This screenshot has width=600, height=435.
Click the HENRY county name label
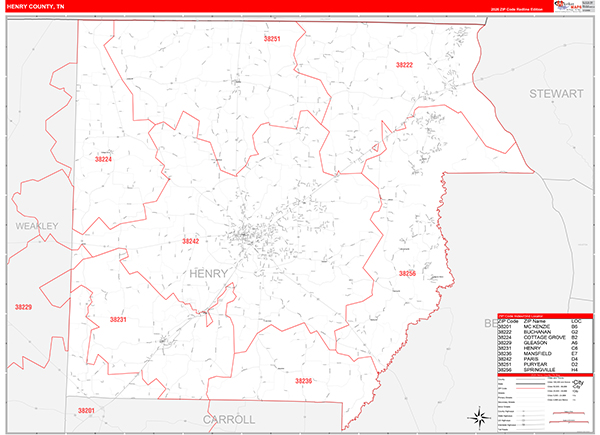209,274
